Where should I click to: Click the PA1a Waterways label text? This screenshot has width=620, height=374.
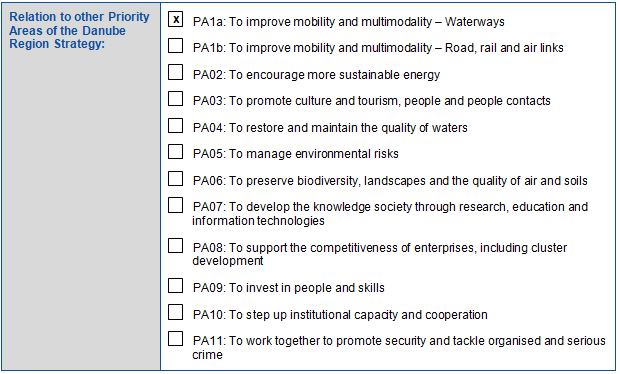click(348, 22)
